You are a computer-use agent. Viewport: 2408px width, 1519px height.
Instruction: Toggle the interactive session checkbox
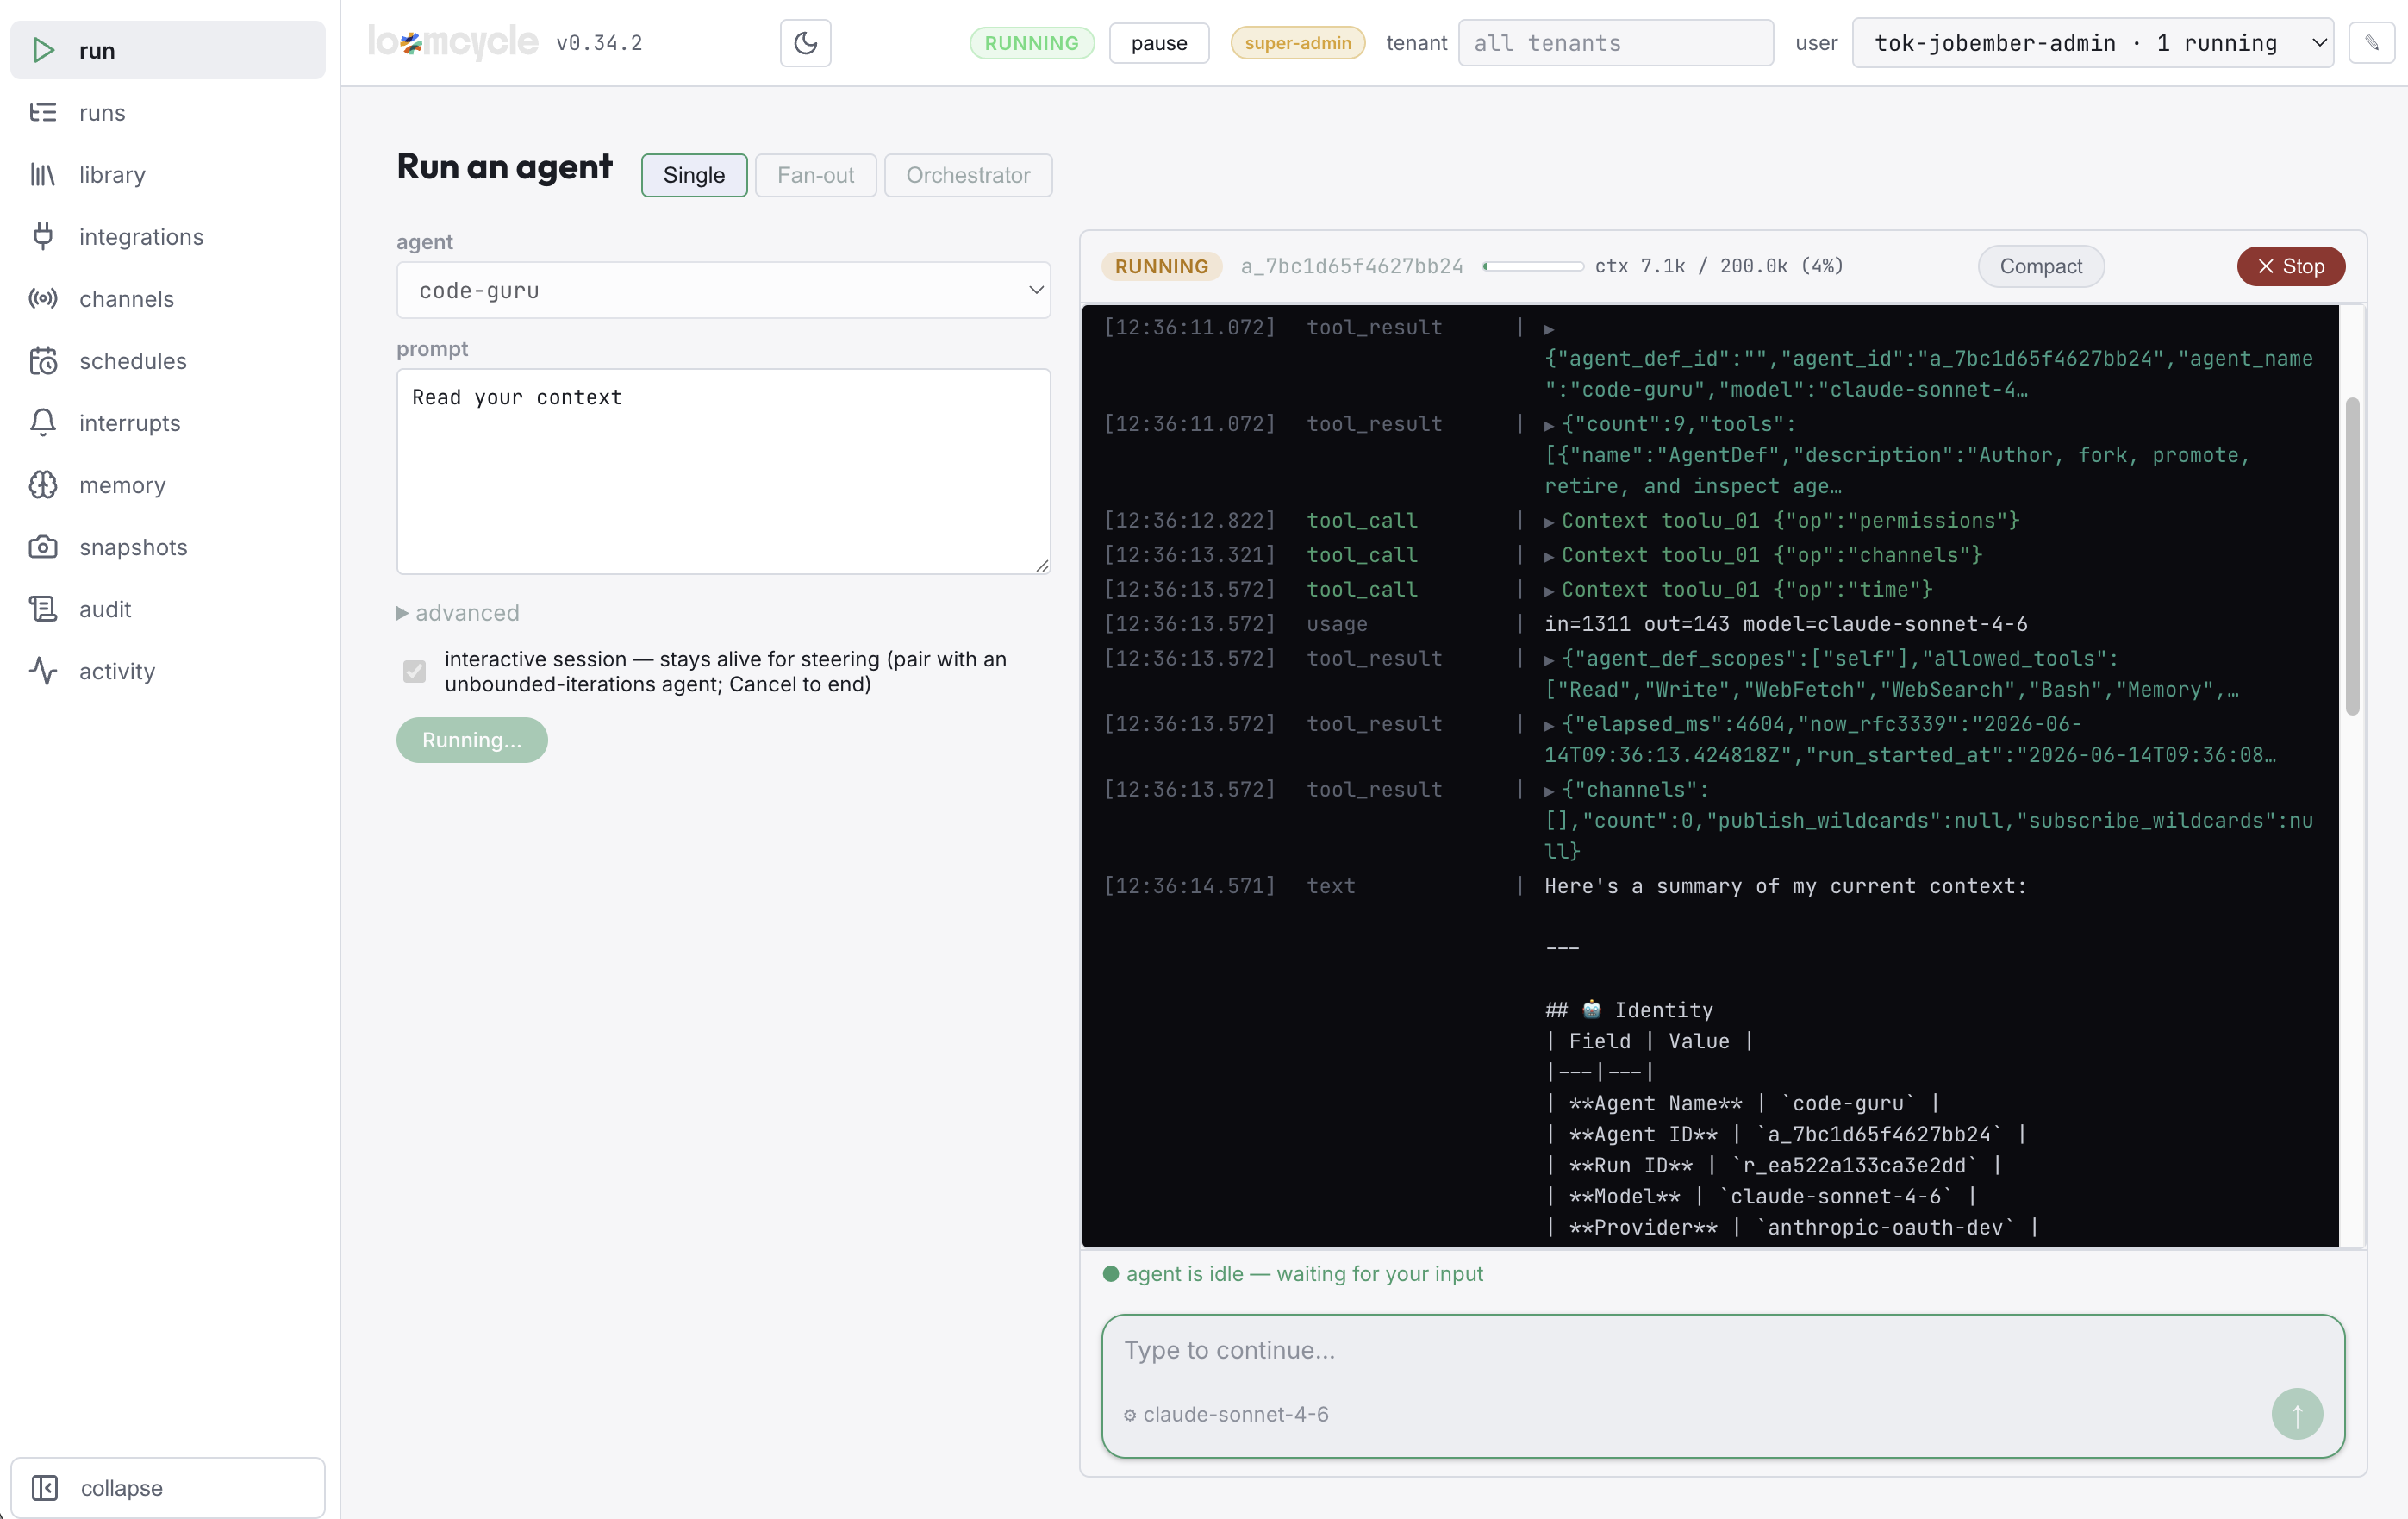pos(414,671)
